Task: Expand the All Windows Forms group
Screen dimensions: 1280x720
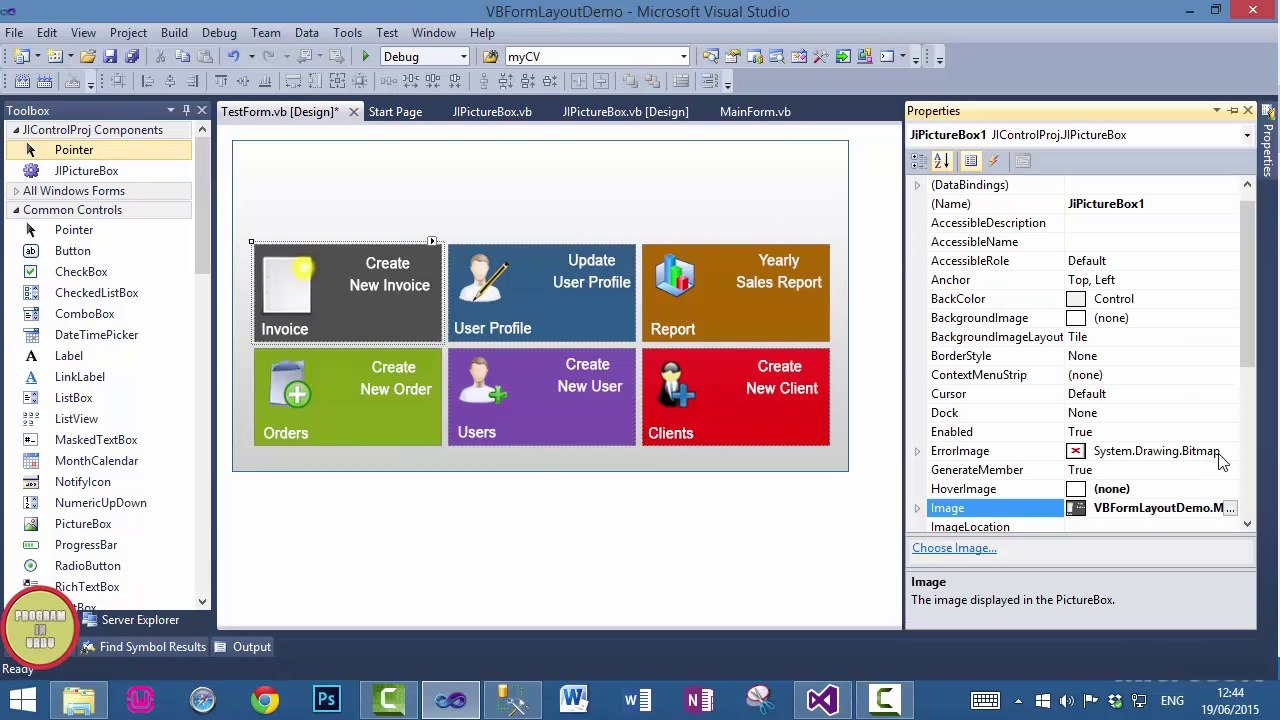Action: pyautogui.click(x=16, y=191)
